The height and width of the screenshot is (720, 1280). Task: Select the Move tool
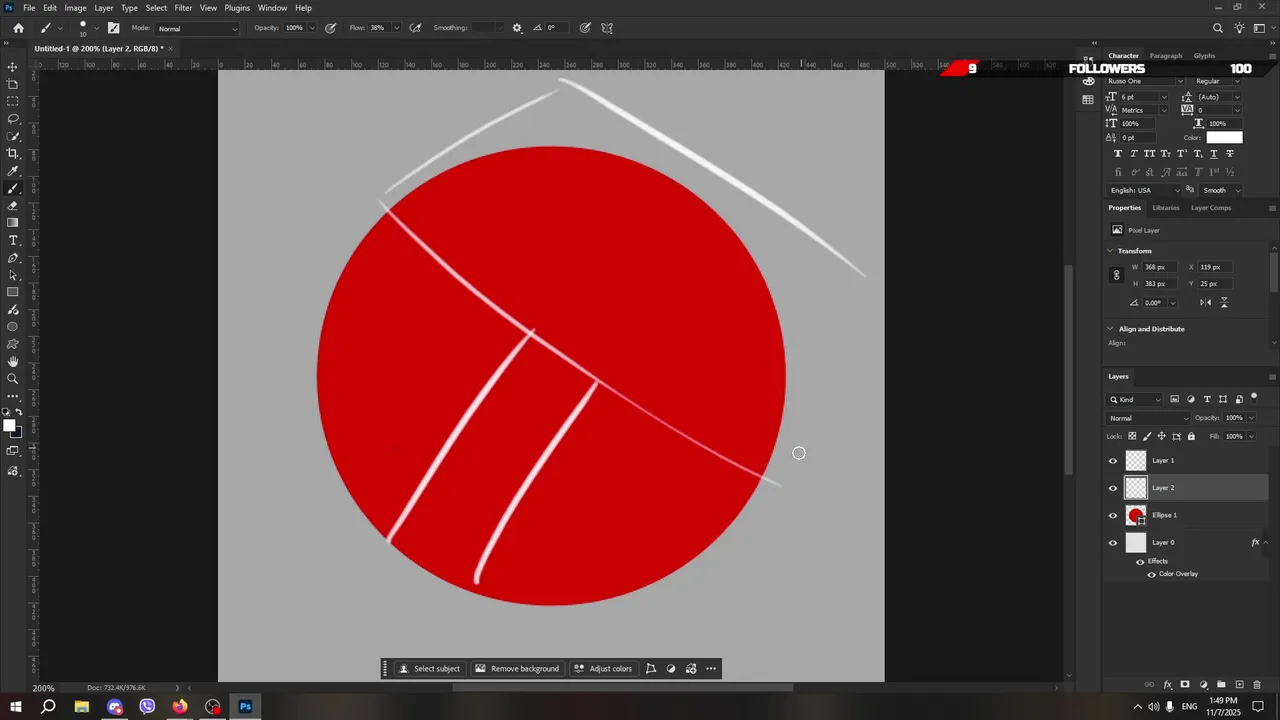click(x=13, y=67)
